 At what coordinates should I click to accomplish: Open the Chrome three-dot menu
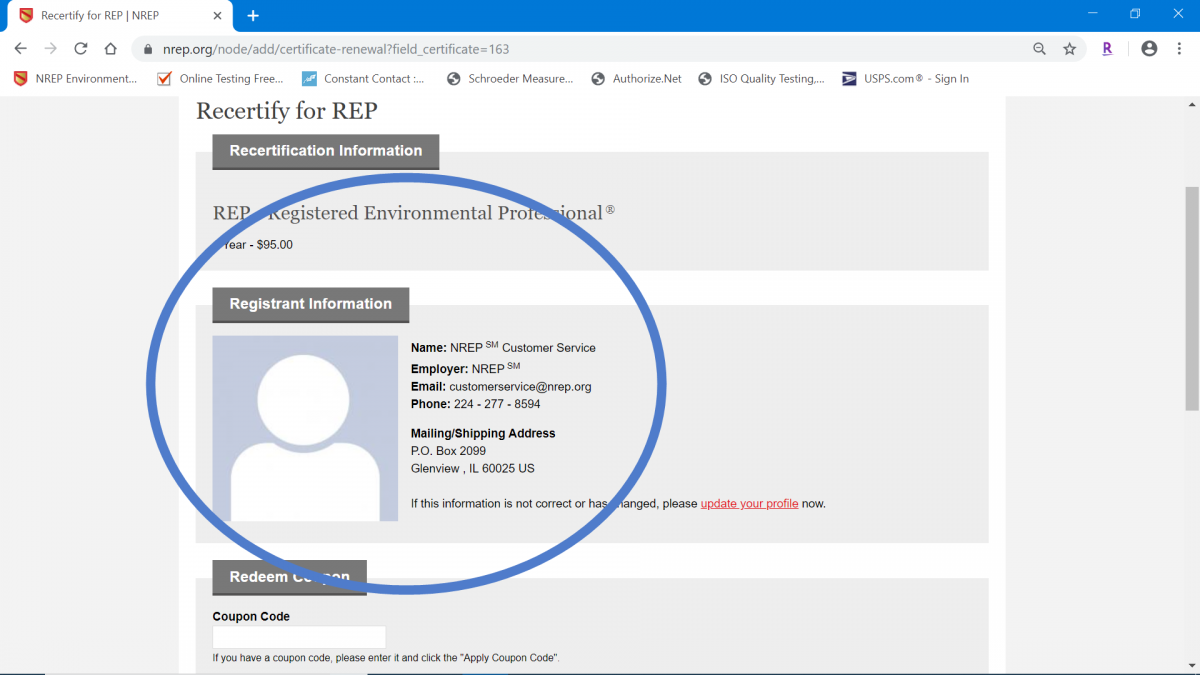(x=1179, y=48)
